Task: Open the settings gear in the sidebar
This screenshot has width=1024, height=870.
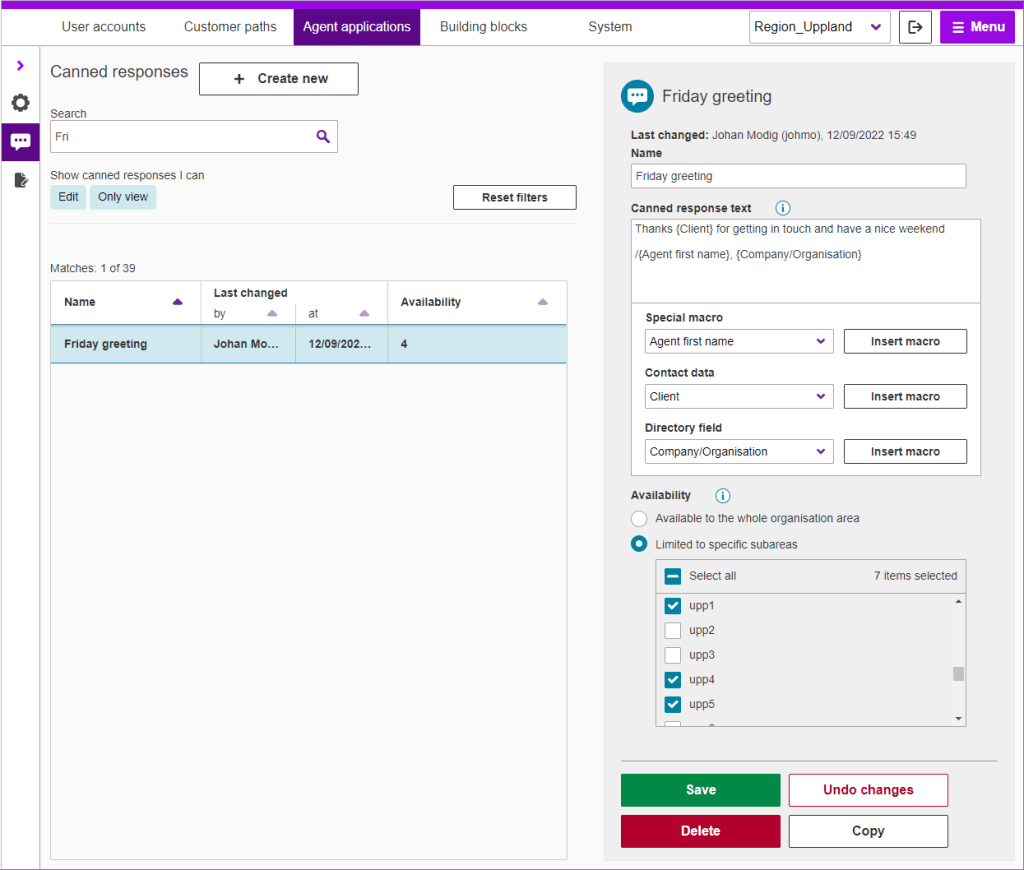Action: [20, 103]
